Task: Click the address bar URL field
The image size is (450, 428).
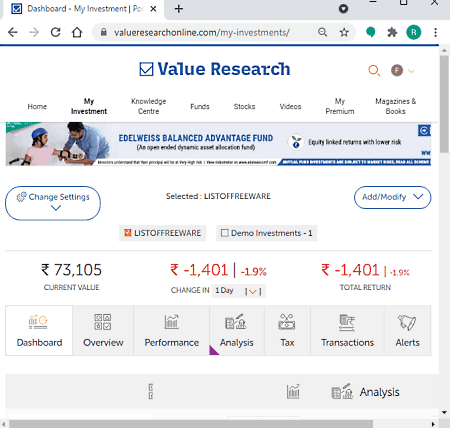Action: coord(202,32)
